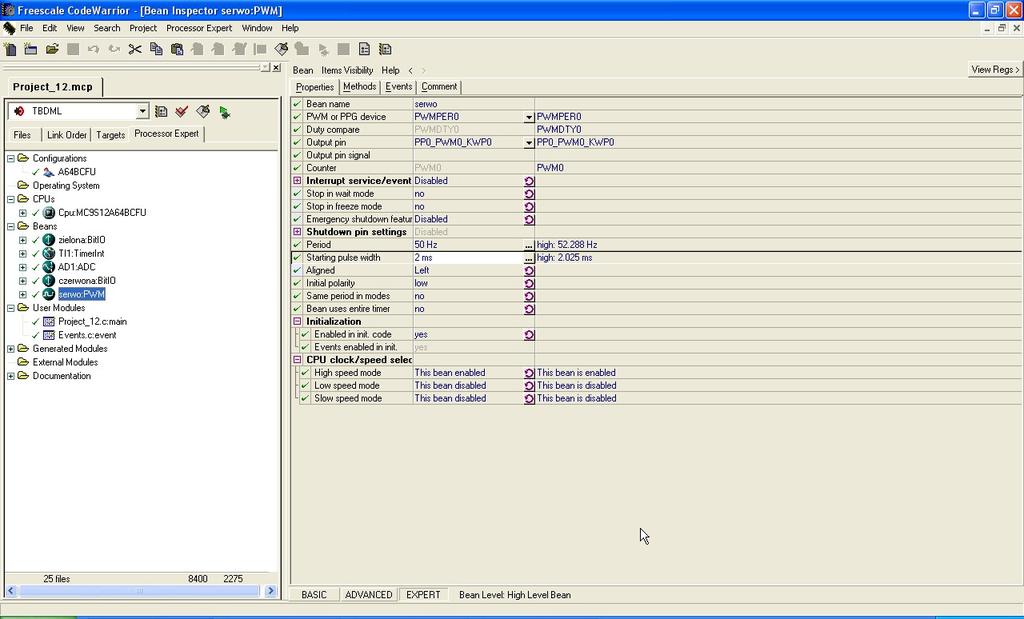The width and height of the screenshot is (1024, 619).
Task: Click the czerwona:BitIO bean icon
Action: (49, 281)
